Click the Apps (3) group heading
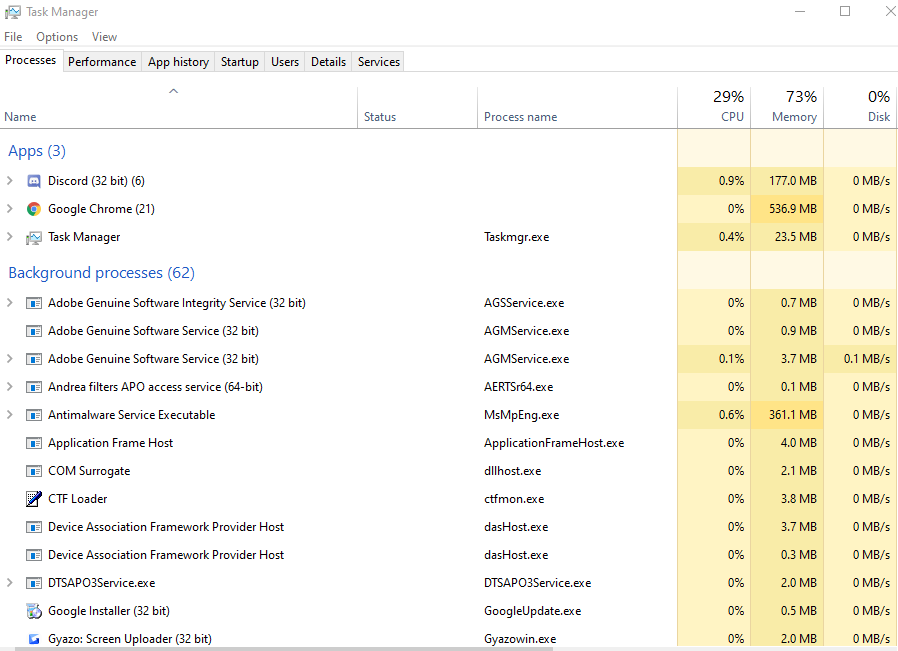898x651 pixels. tap(37, 151)
